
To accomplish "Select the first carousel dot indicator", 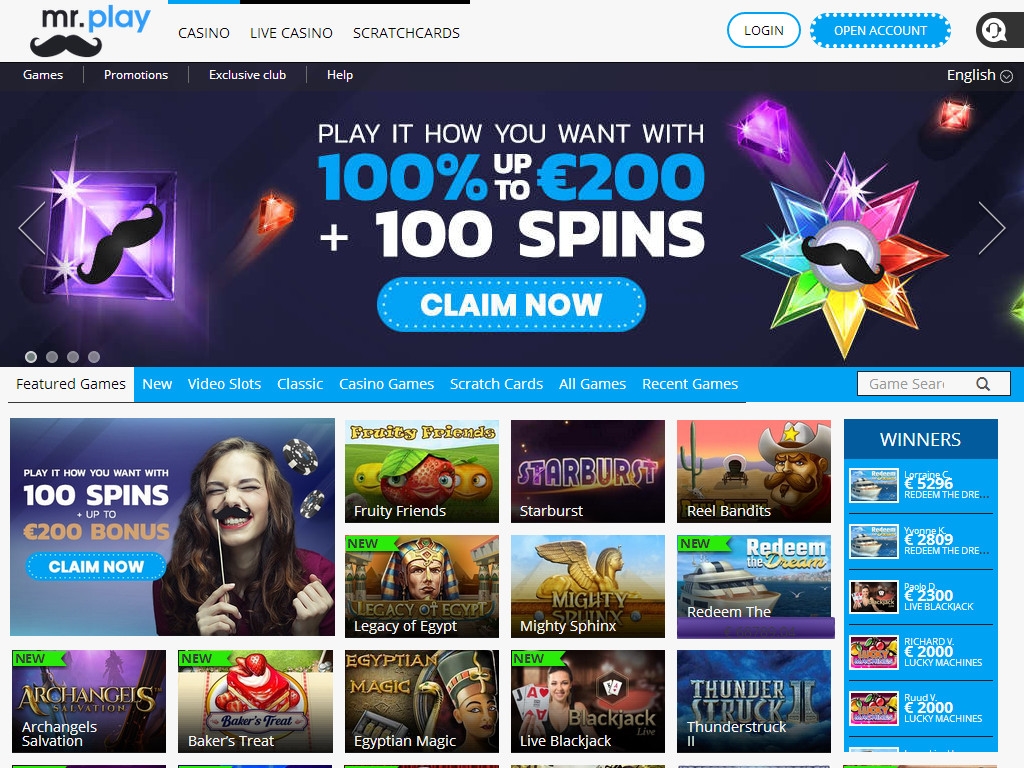I will pos(31,357).
